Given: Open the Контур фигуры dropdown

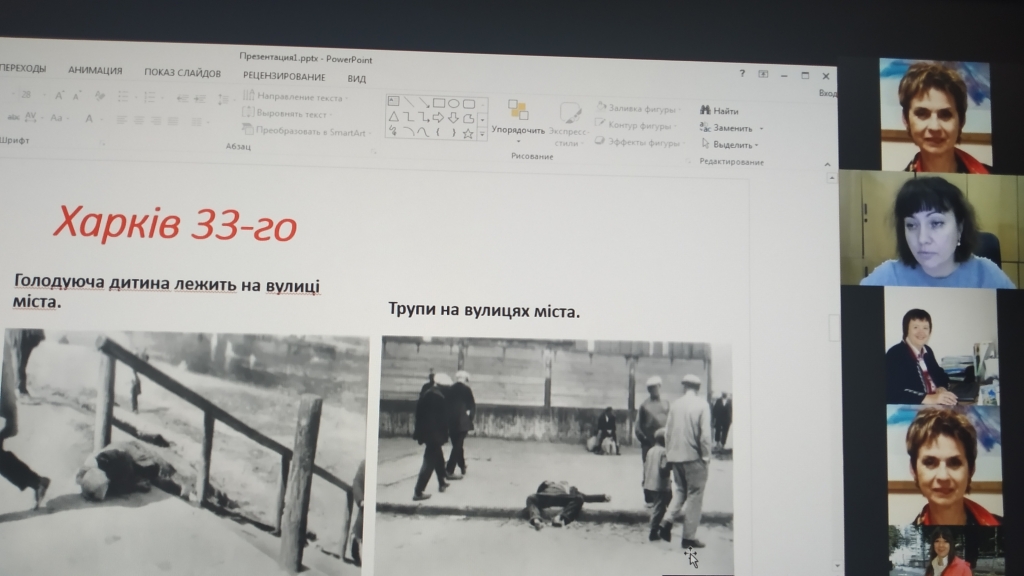Looking at the screenshot, I should tap(636, 125).
